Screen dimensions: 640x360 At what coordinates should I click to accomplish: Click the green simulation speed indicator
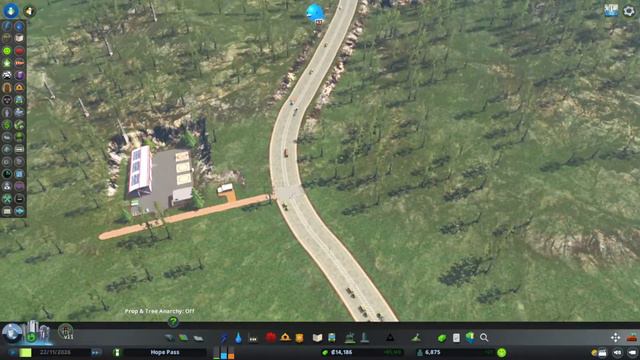[26, 352]
